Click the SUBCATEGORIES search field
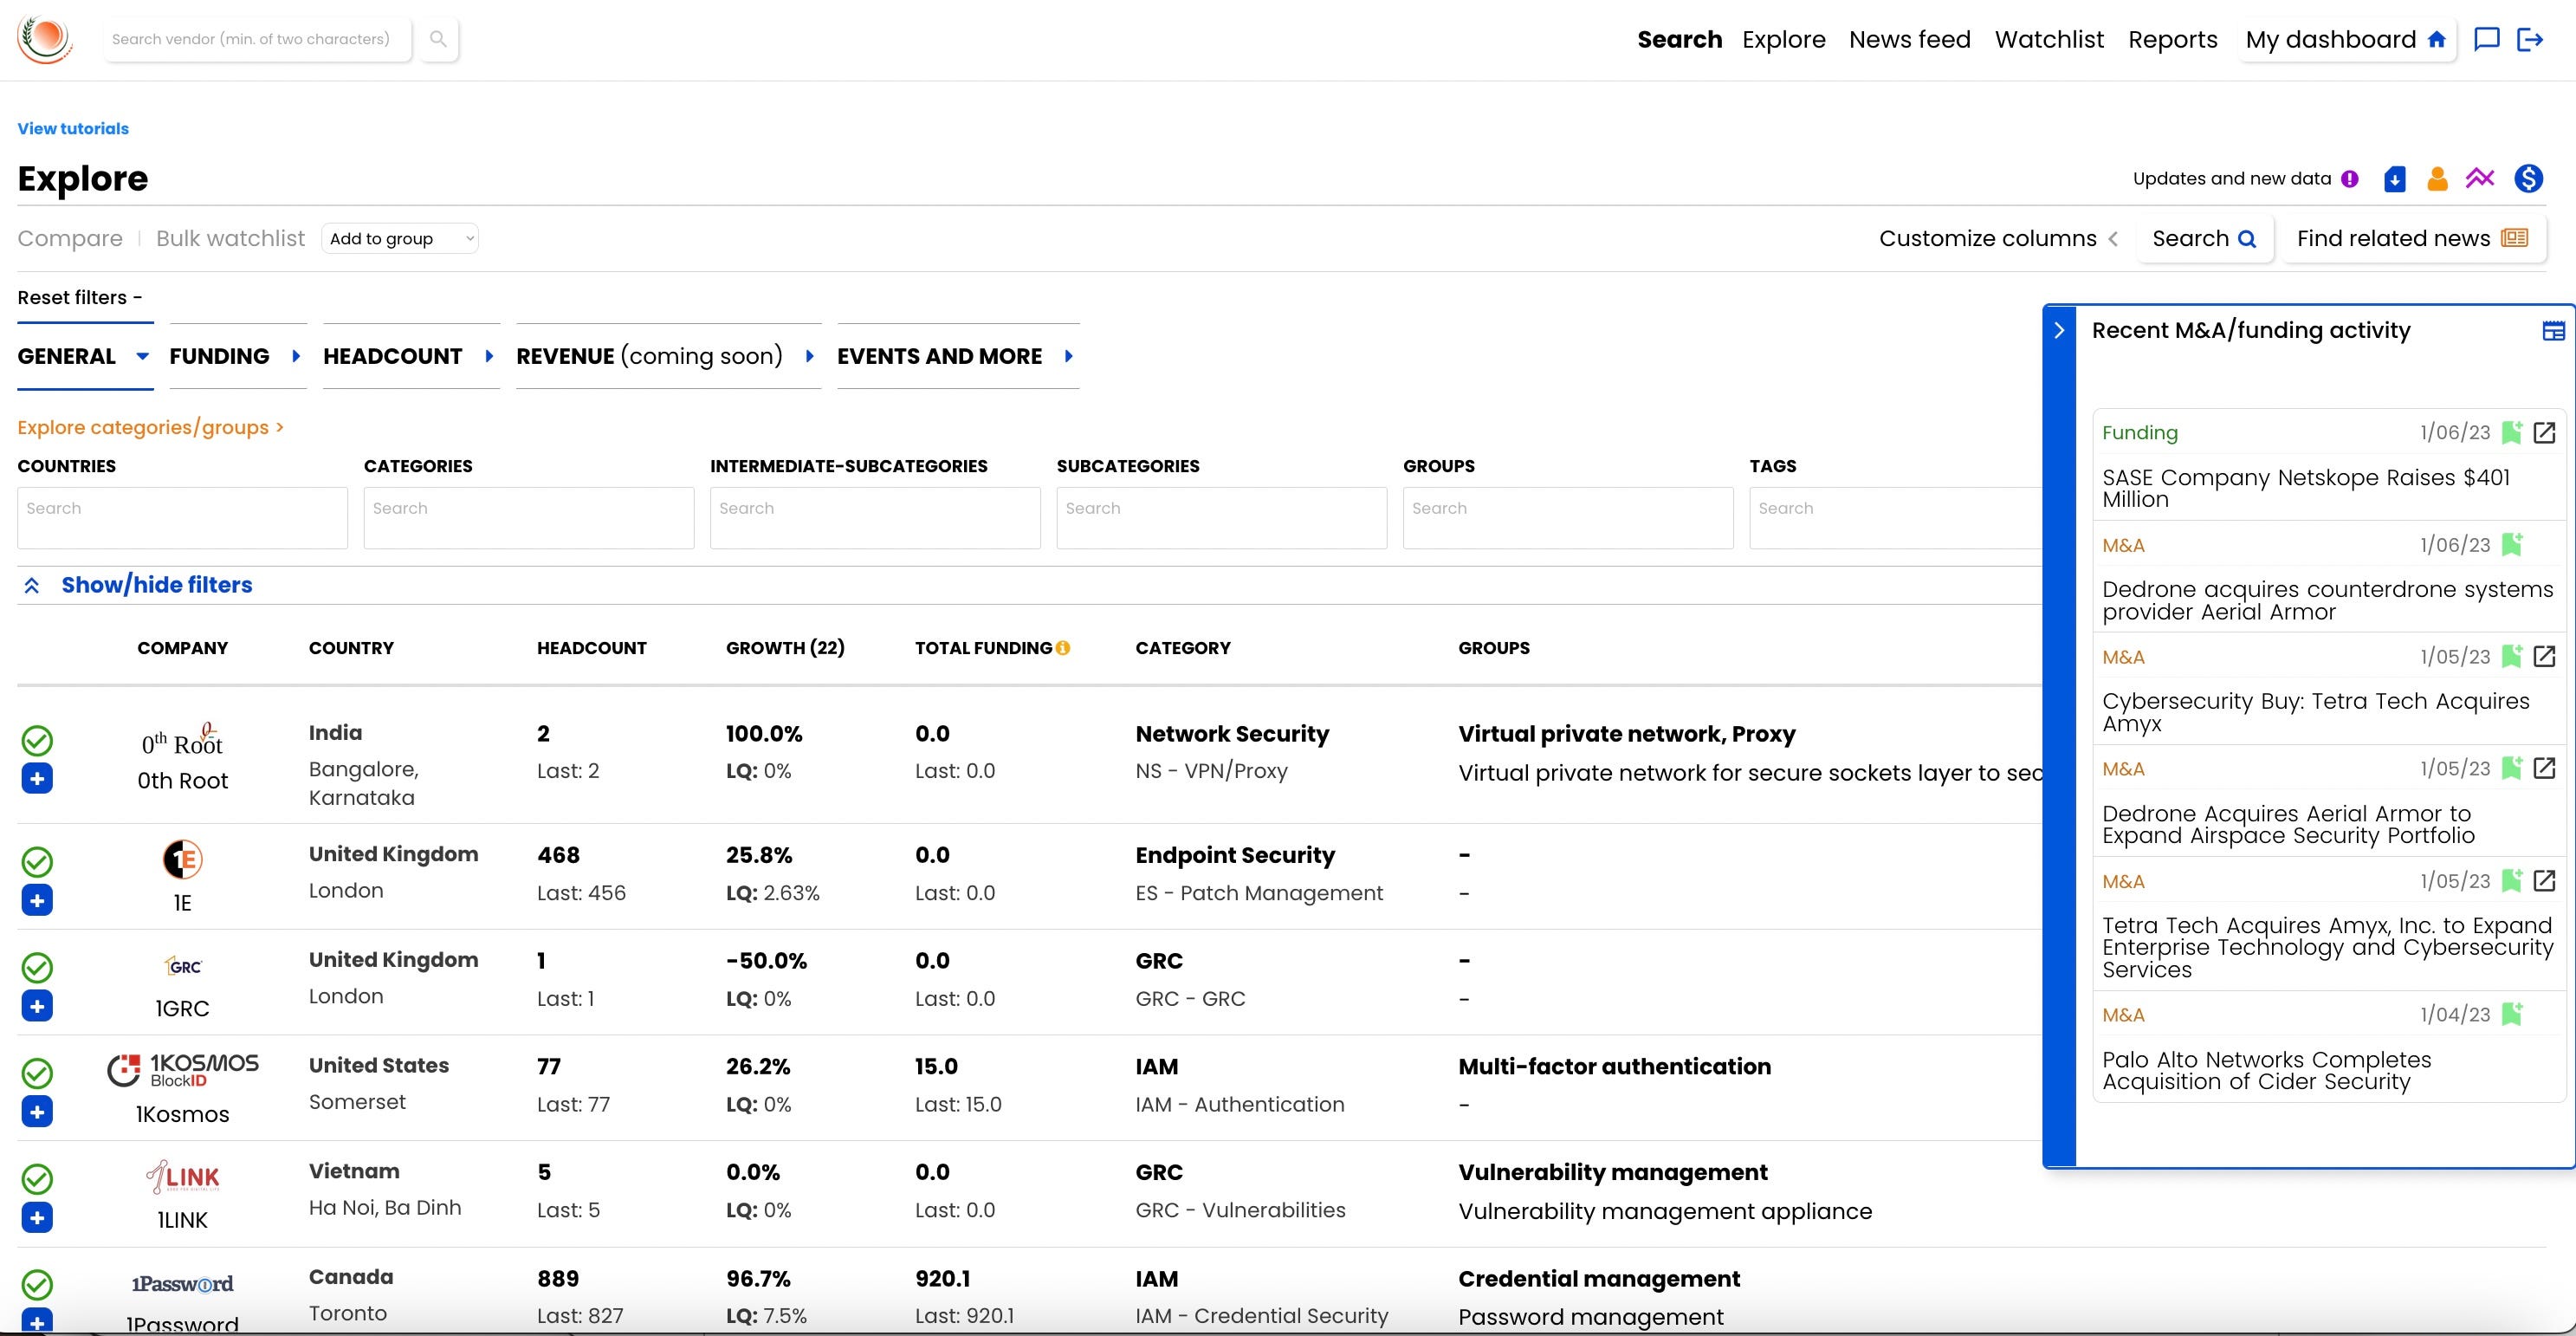This screenshot has width=2576, height=1336. (1221, 517)
